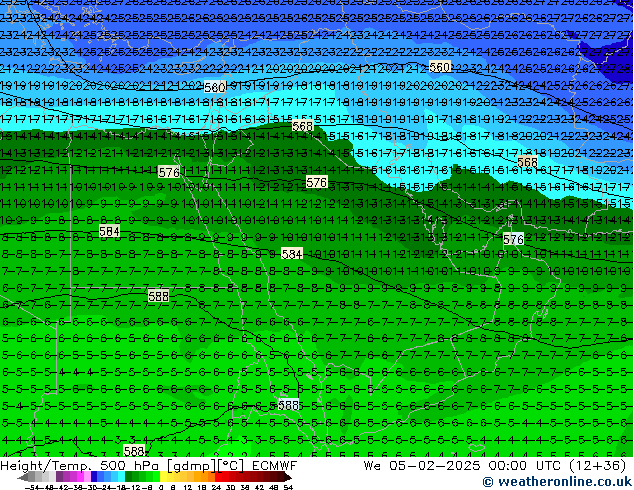
Task: Click the rightmost '568' contour label
Action: [x=527, y=162]
